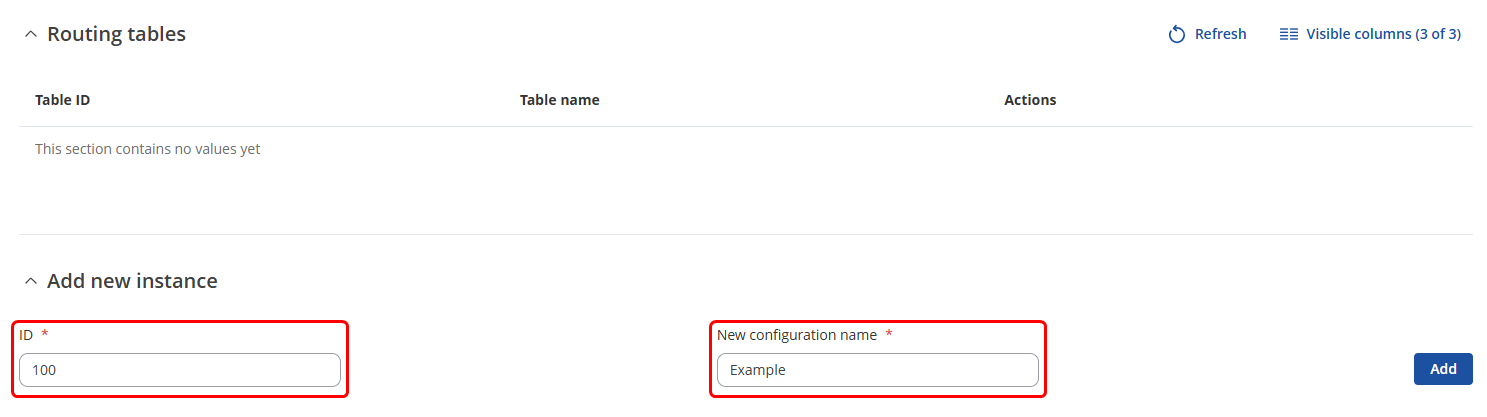Collapse the Routing tables section chevron
The image size is (1487, 417).
30,35
